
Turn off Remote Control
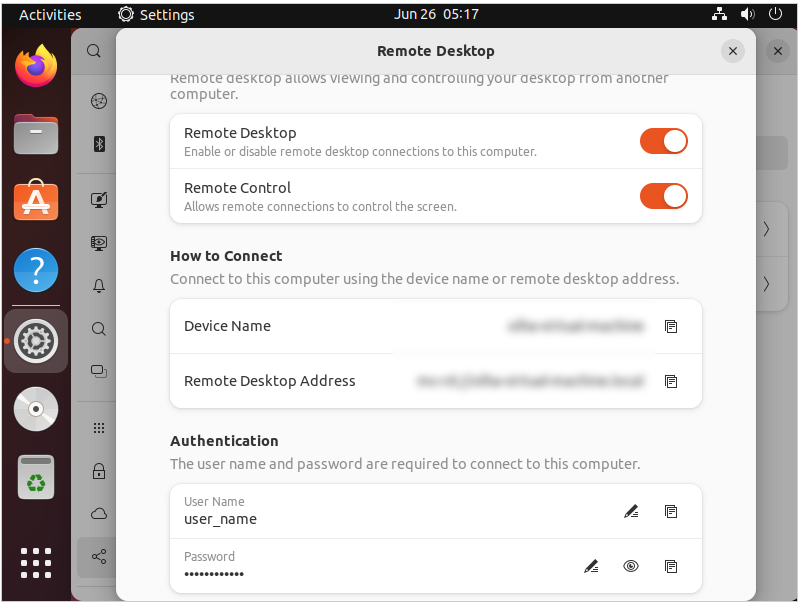pyautogui.click(x=663, y=196)
